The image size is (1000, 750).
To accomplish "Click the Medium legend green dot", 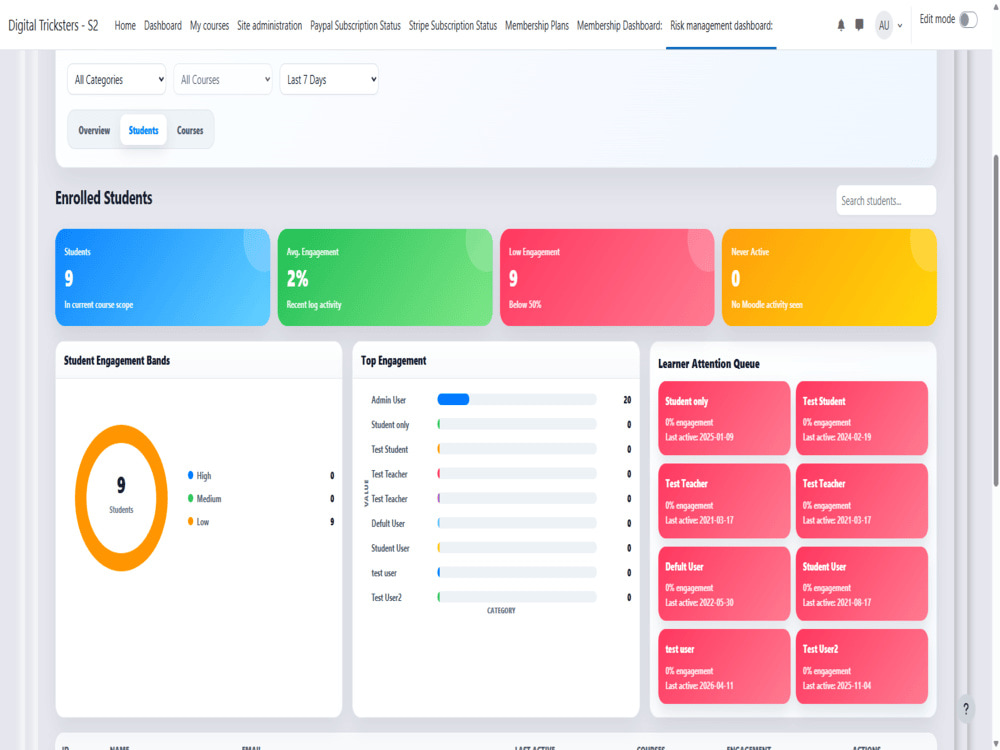I will 191,498.
